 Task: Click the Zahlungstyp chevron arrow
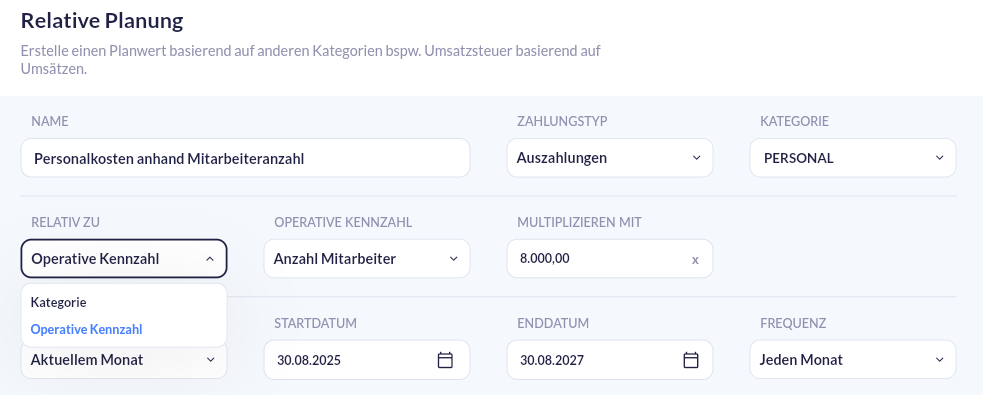pyautogui.click(x=697, y=157)
